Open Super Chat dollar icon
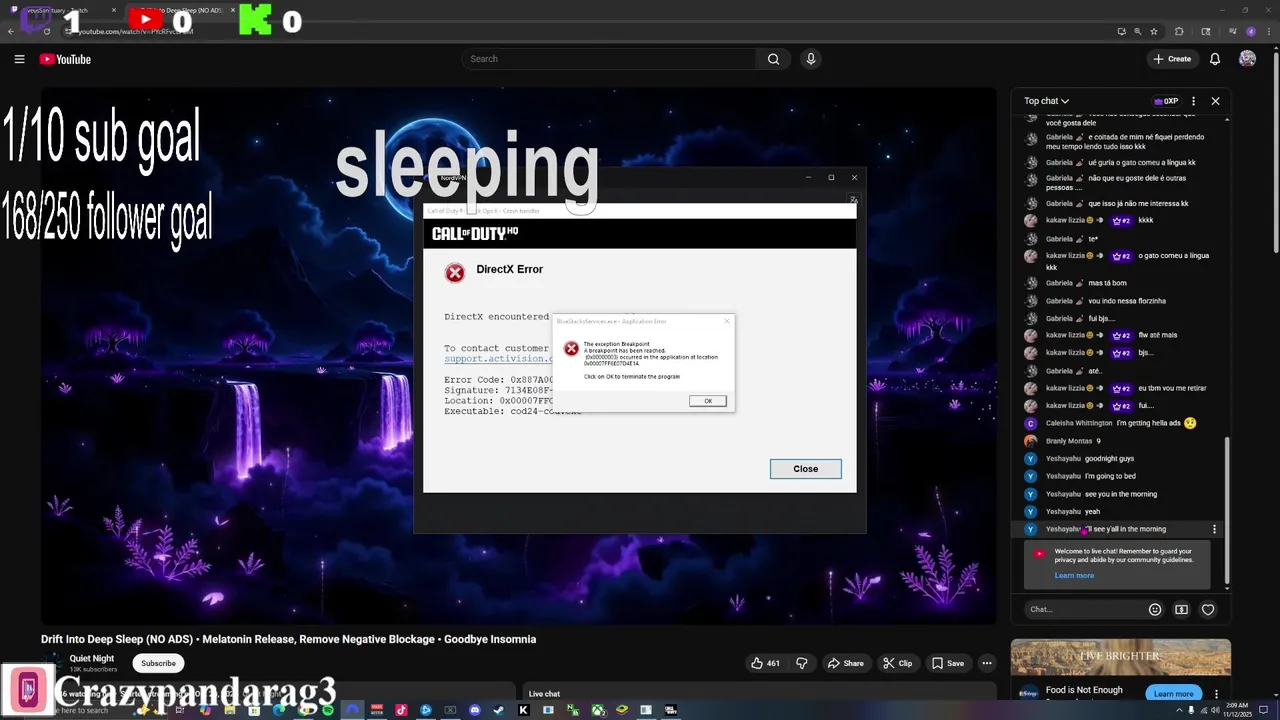The image size is (1280, 720). click(1181, 609)
